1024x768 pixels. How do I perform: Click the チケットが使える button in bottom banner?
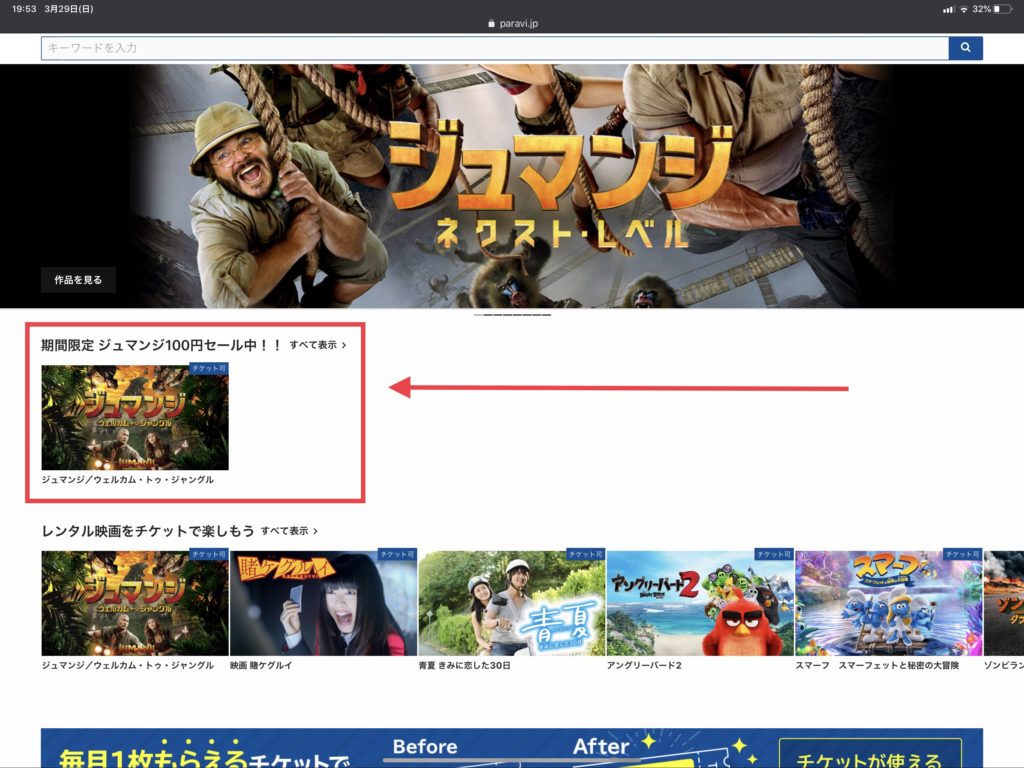[x=870, y=754]
